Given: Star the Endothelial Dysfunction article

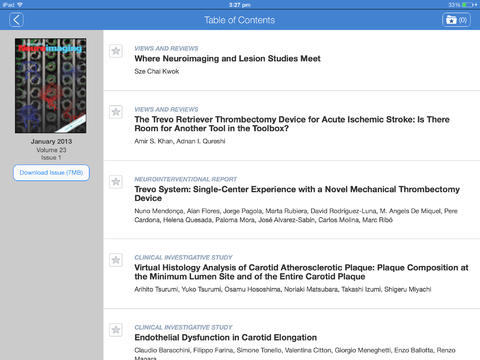Looking at the screenshot, I should (x=116, y=330).
